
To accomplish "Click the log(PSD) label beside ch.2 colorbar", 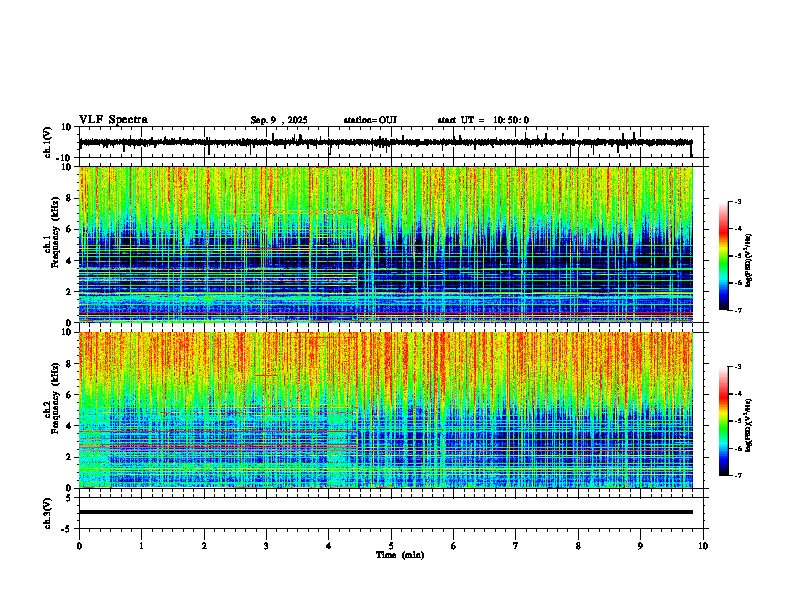I will click(x=749, y=426).
